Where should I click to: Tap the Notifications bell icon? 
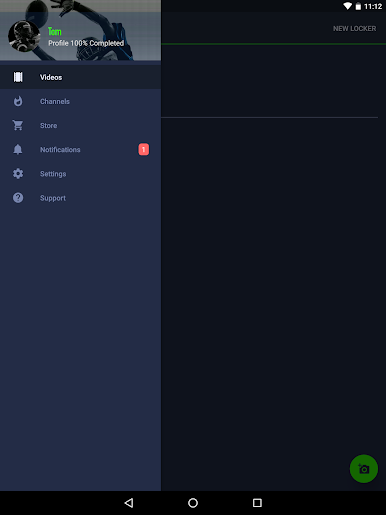[18, 149]
